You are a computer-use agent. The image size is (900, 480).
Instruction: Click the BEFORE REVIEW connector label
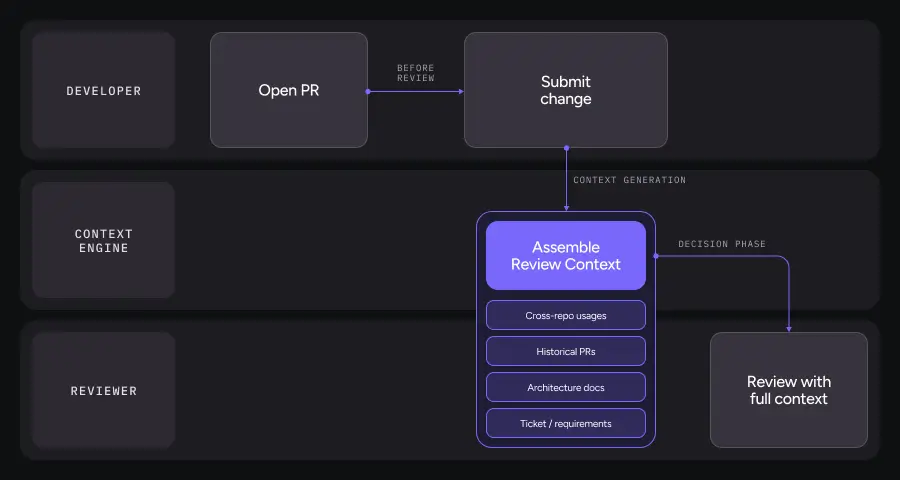415,73
